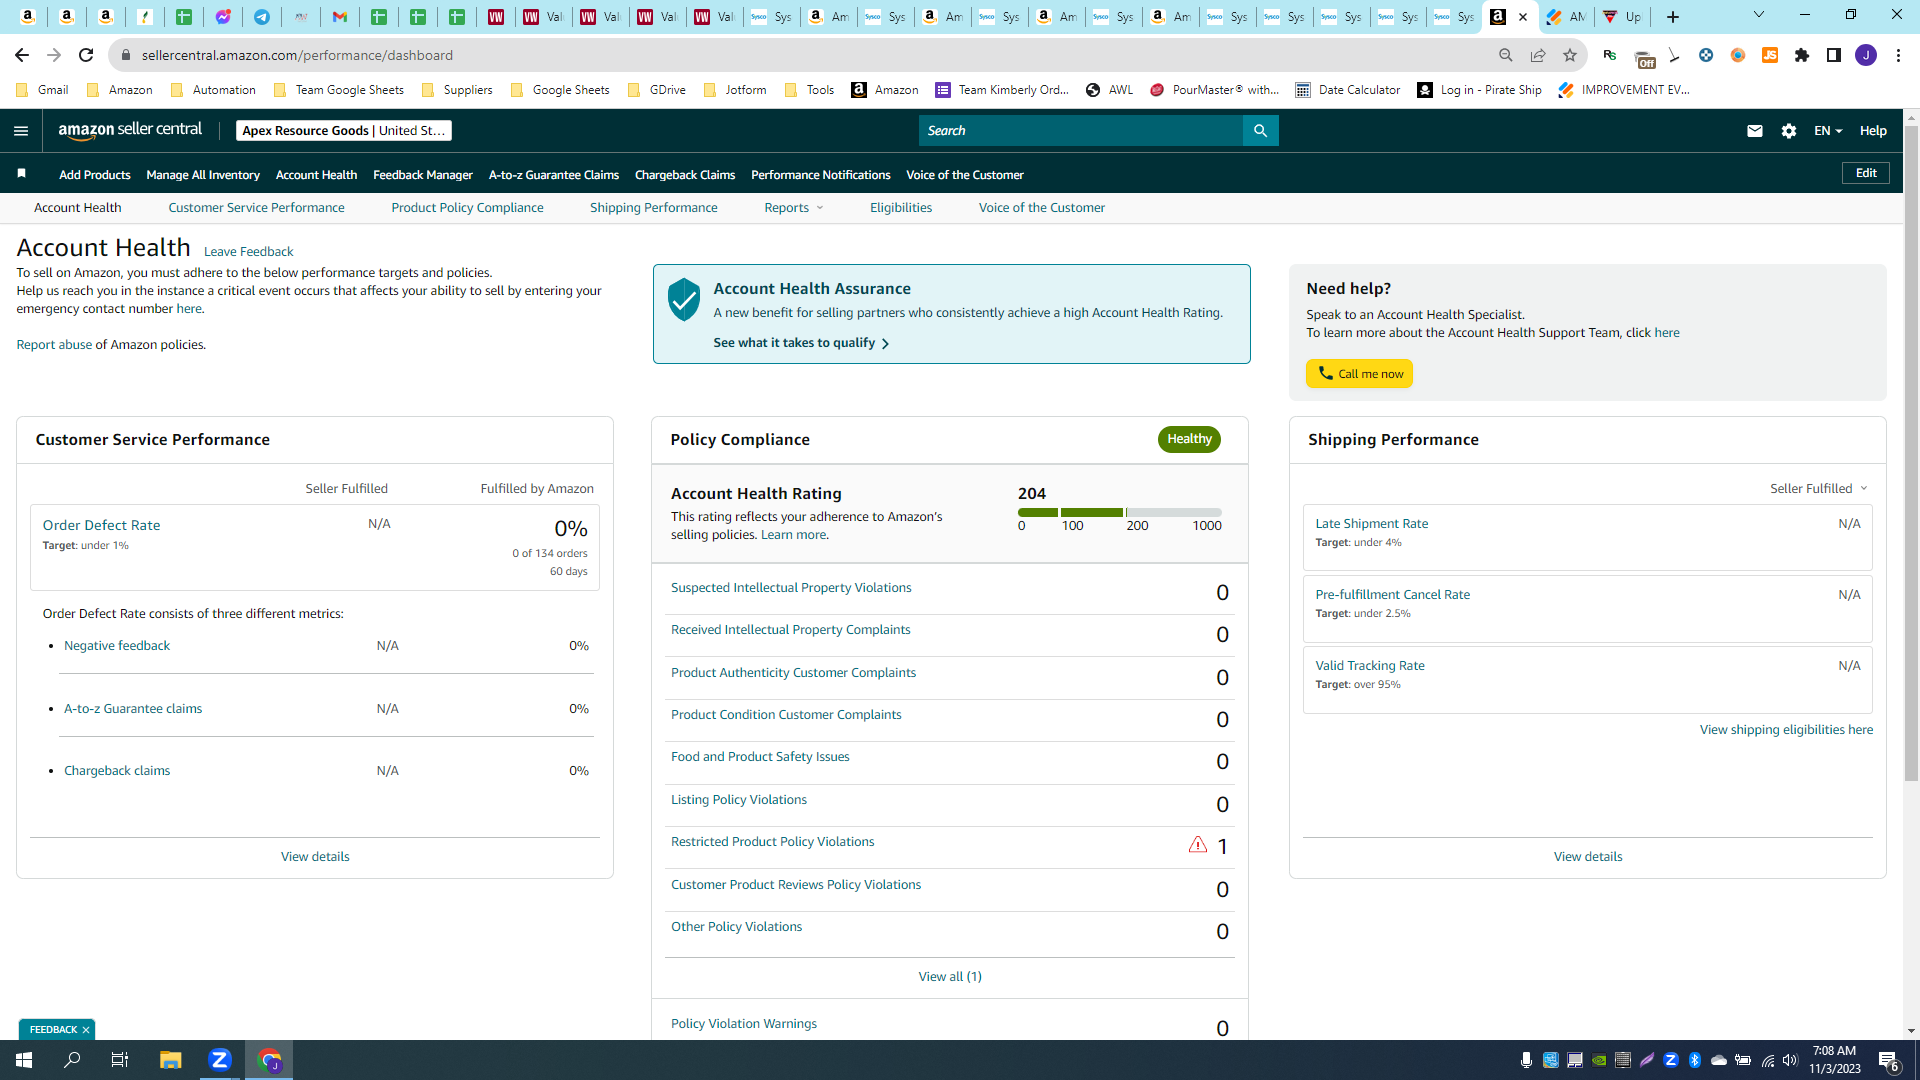Open the EN language dropdown

click(x=1827, y=131)
